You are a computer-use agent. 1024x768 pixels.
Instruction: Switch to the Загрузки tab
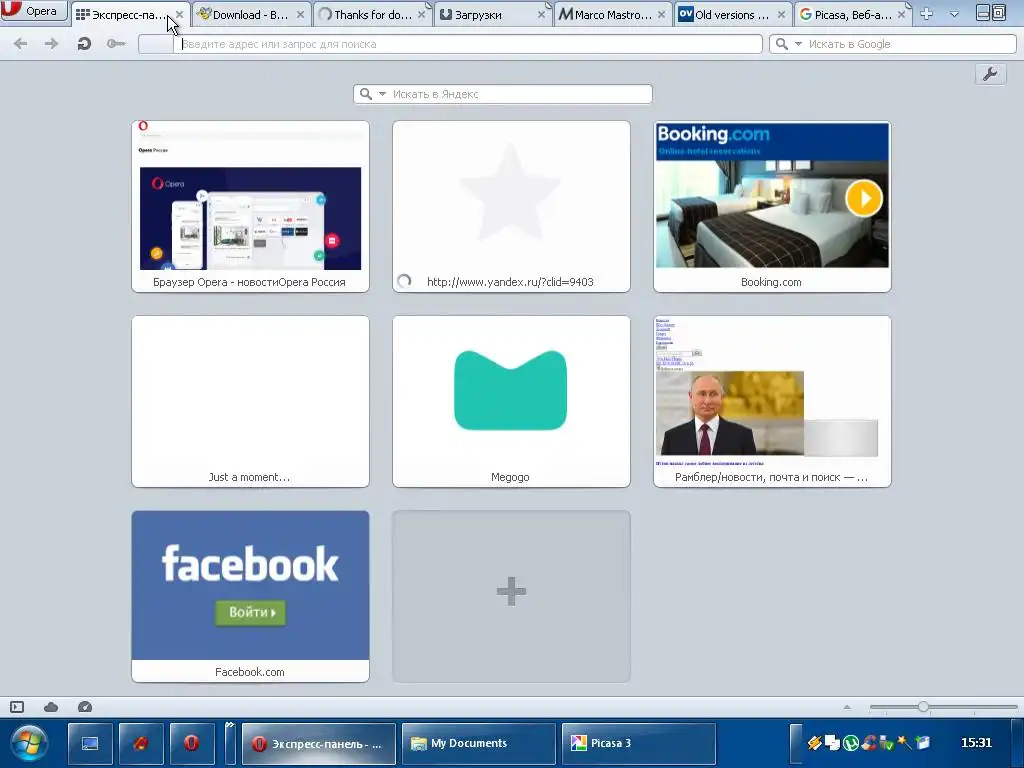492,14
